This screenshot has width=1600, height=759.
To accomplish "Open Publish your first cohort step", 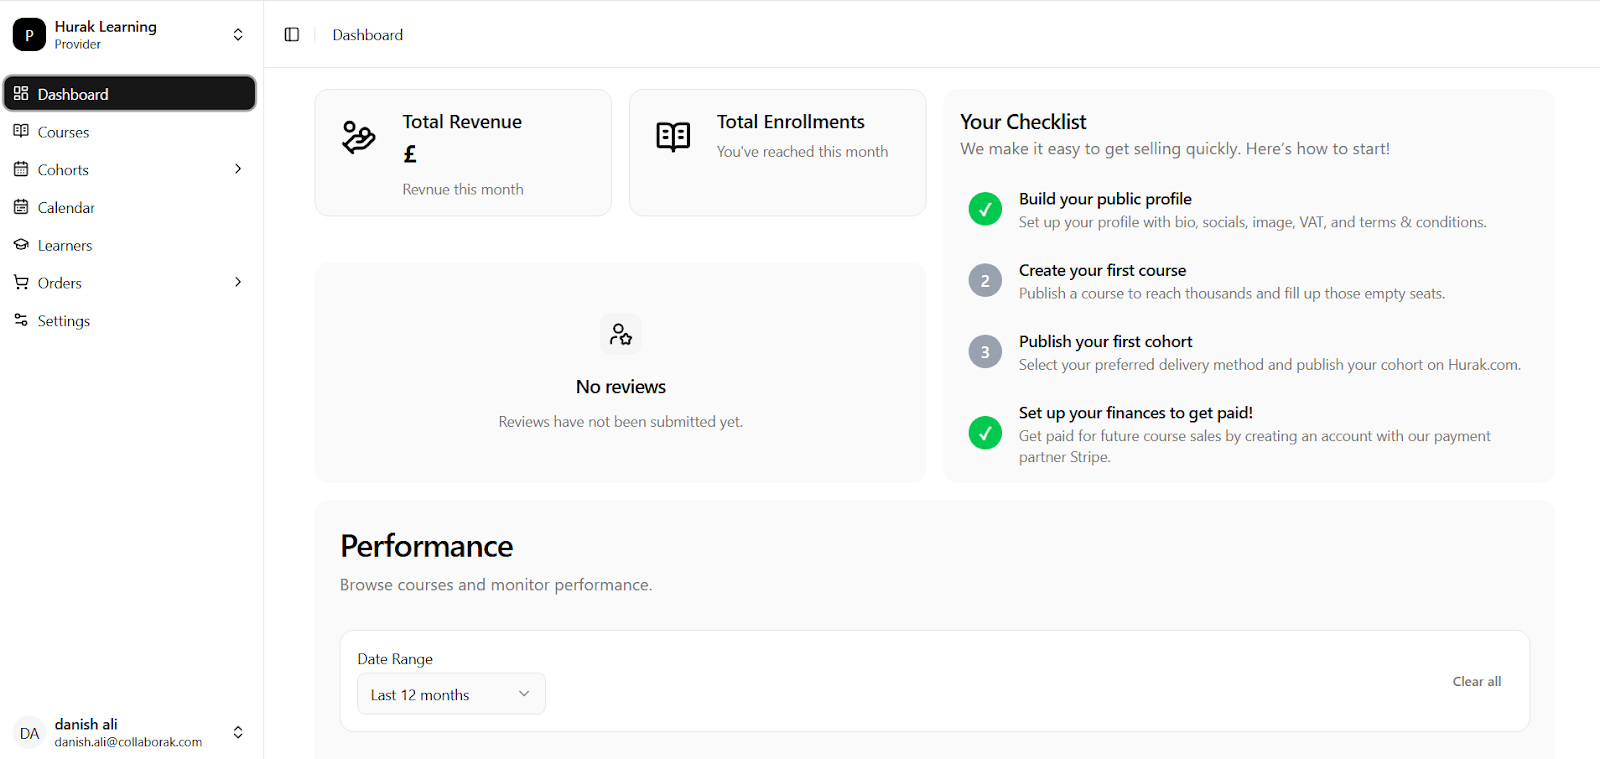I will tap(1105, 342).
